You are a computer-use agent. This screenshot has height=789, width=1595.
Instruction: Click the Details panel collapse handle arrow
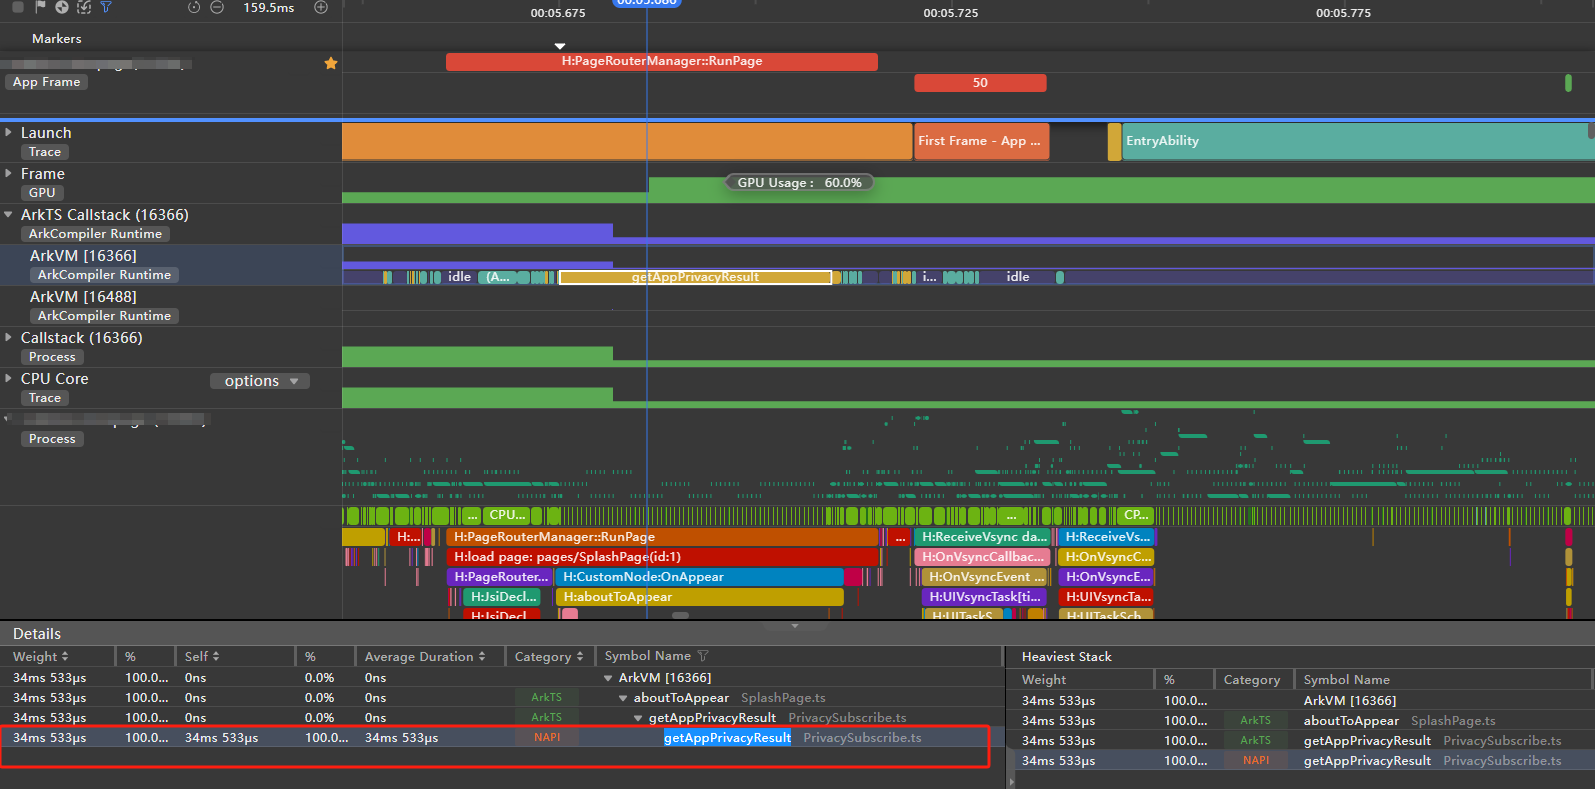point(795,626)
